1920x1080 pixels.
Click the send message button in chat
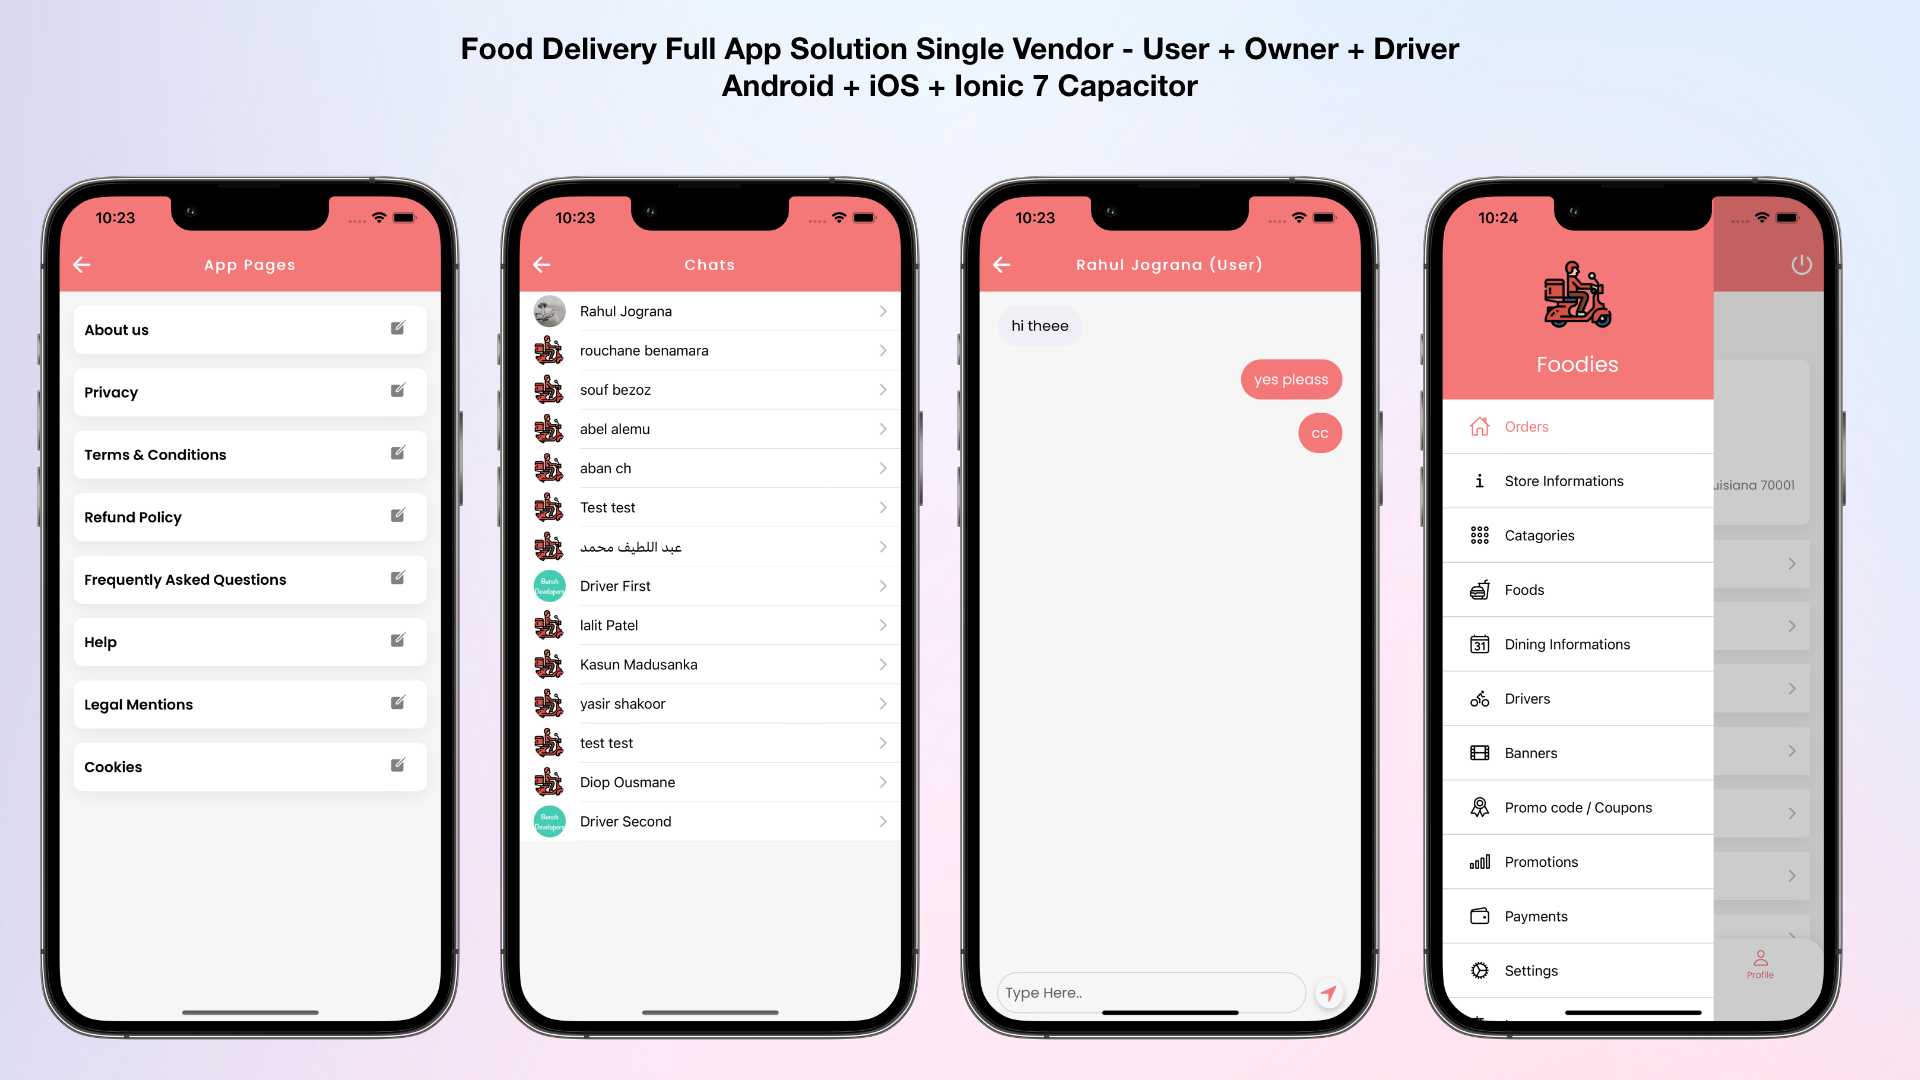[x=1329, y=992]
